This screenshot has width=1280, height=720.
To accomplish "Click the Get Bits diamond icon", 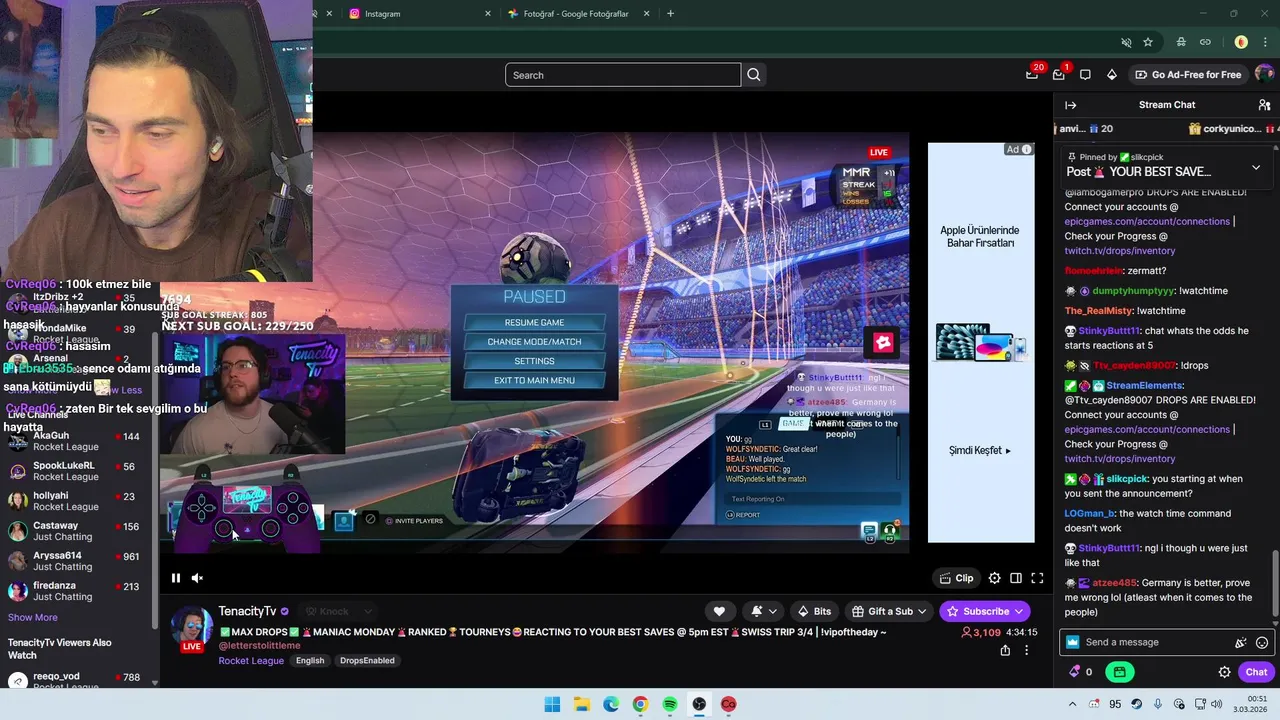I will coord(1111,75).
